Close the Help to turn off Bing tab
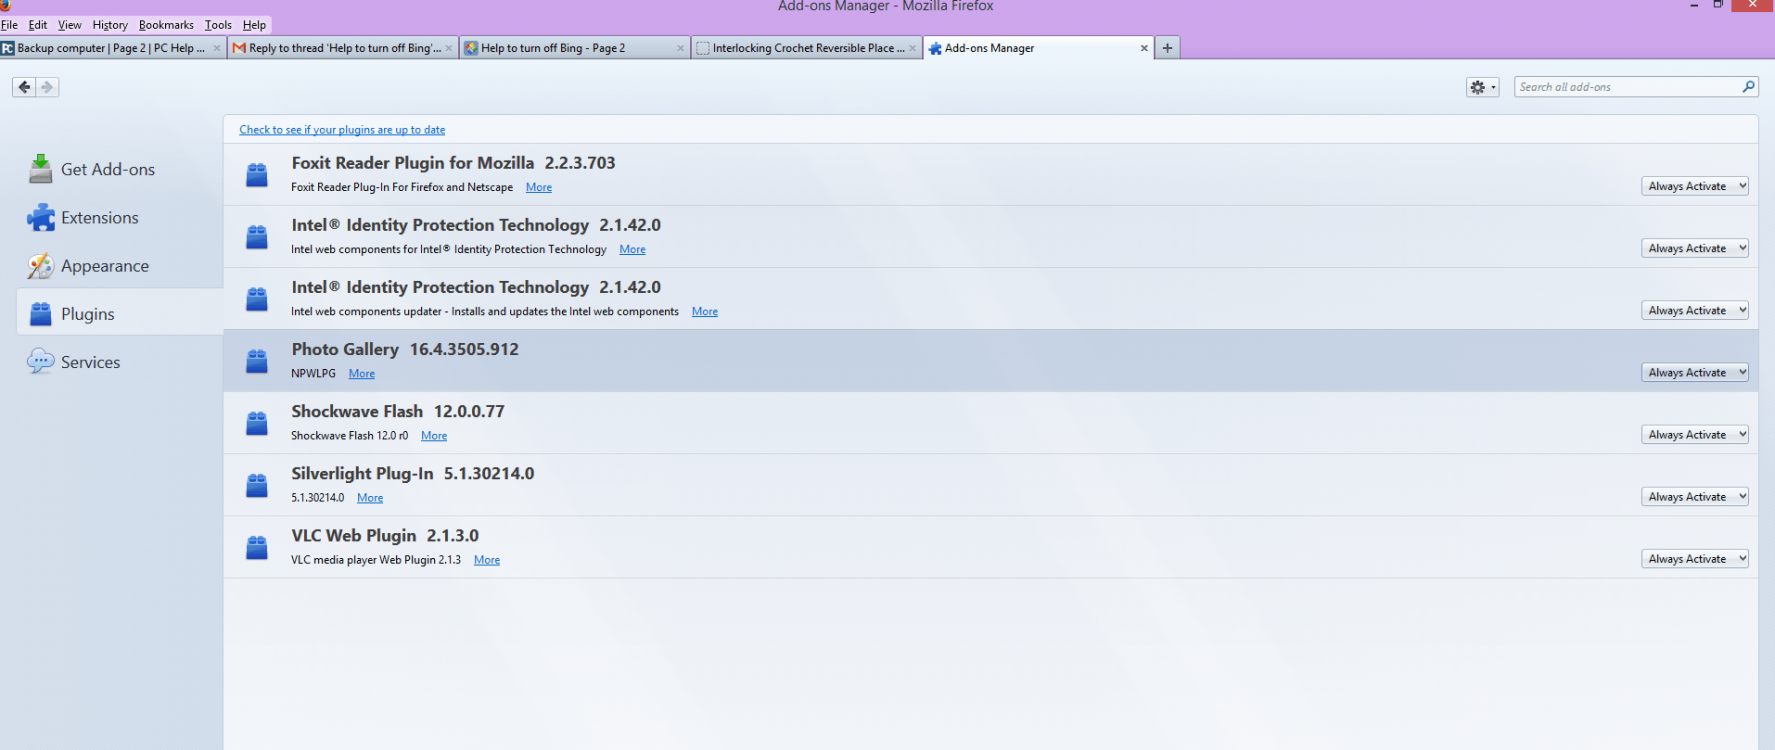Viewport: 1775px width, 750px height. pyautogui.click(x=680, y=48)
